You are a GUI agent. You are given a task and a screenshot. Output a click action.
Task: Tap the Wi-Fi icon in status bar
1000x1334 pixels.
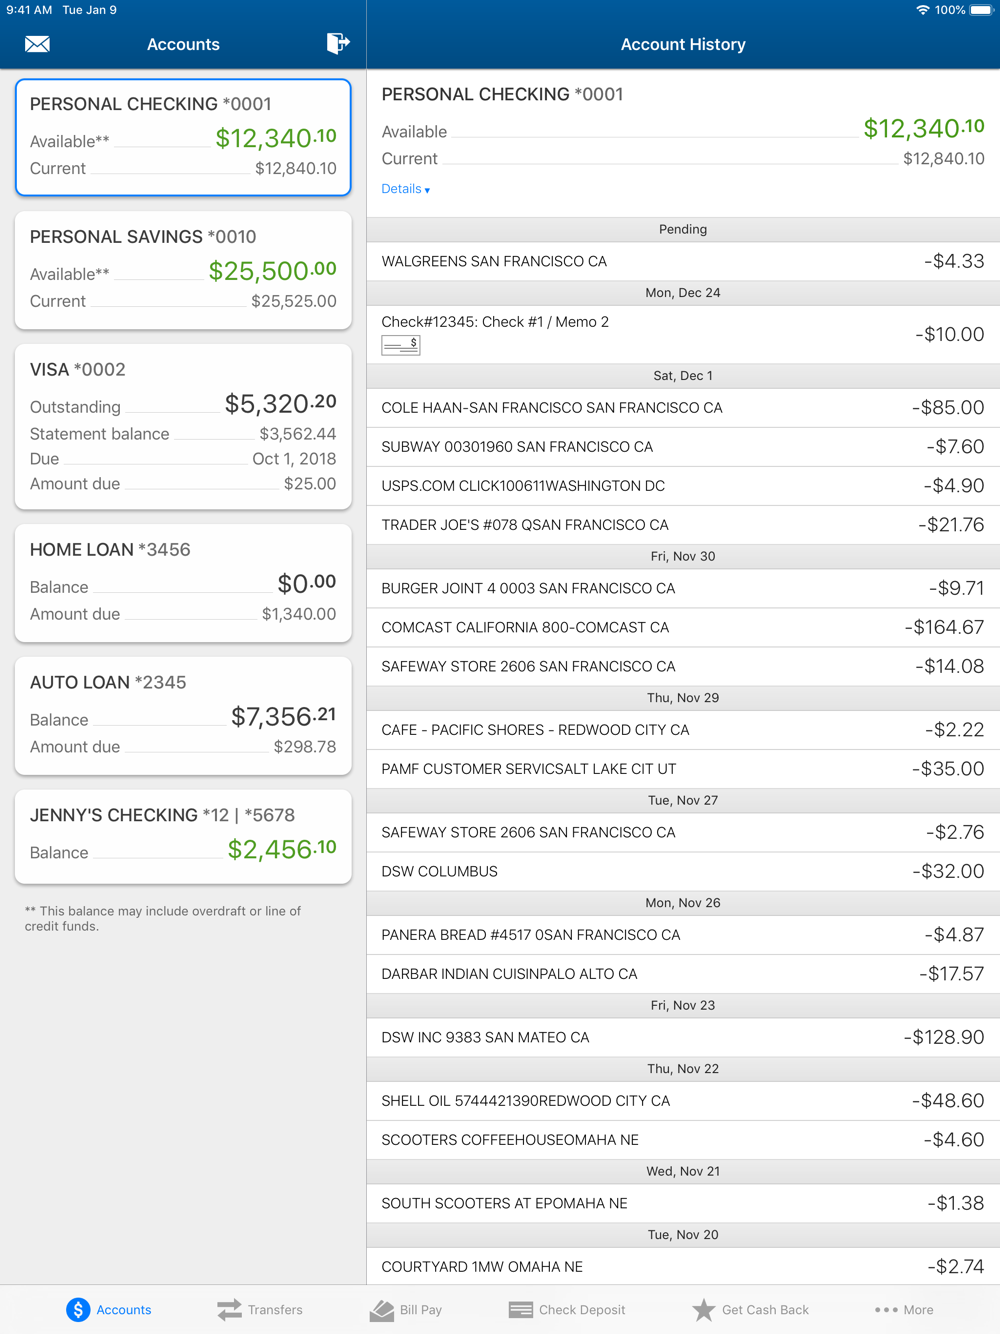click(922, 10)
